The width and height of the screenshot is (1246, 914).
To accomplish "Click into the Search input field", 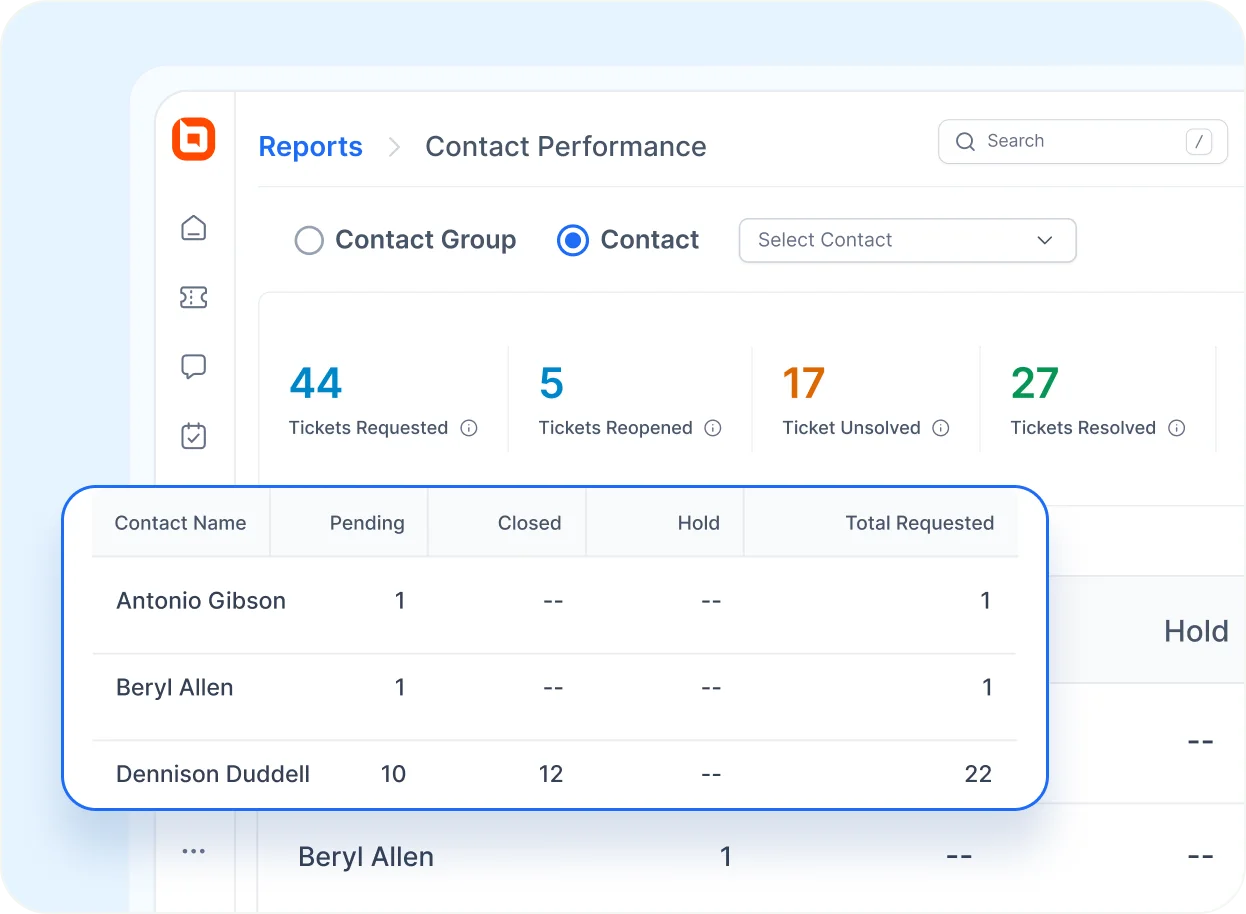I will click(x=1083, y=142).
